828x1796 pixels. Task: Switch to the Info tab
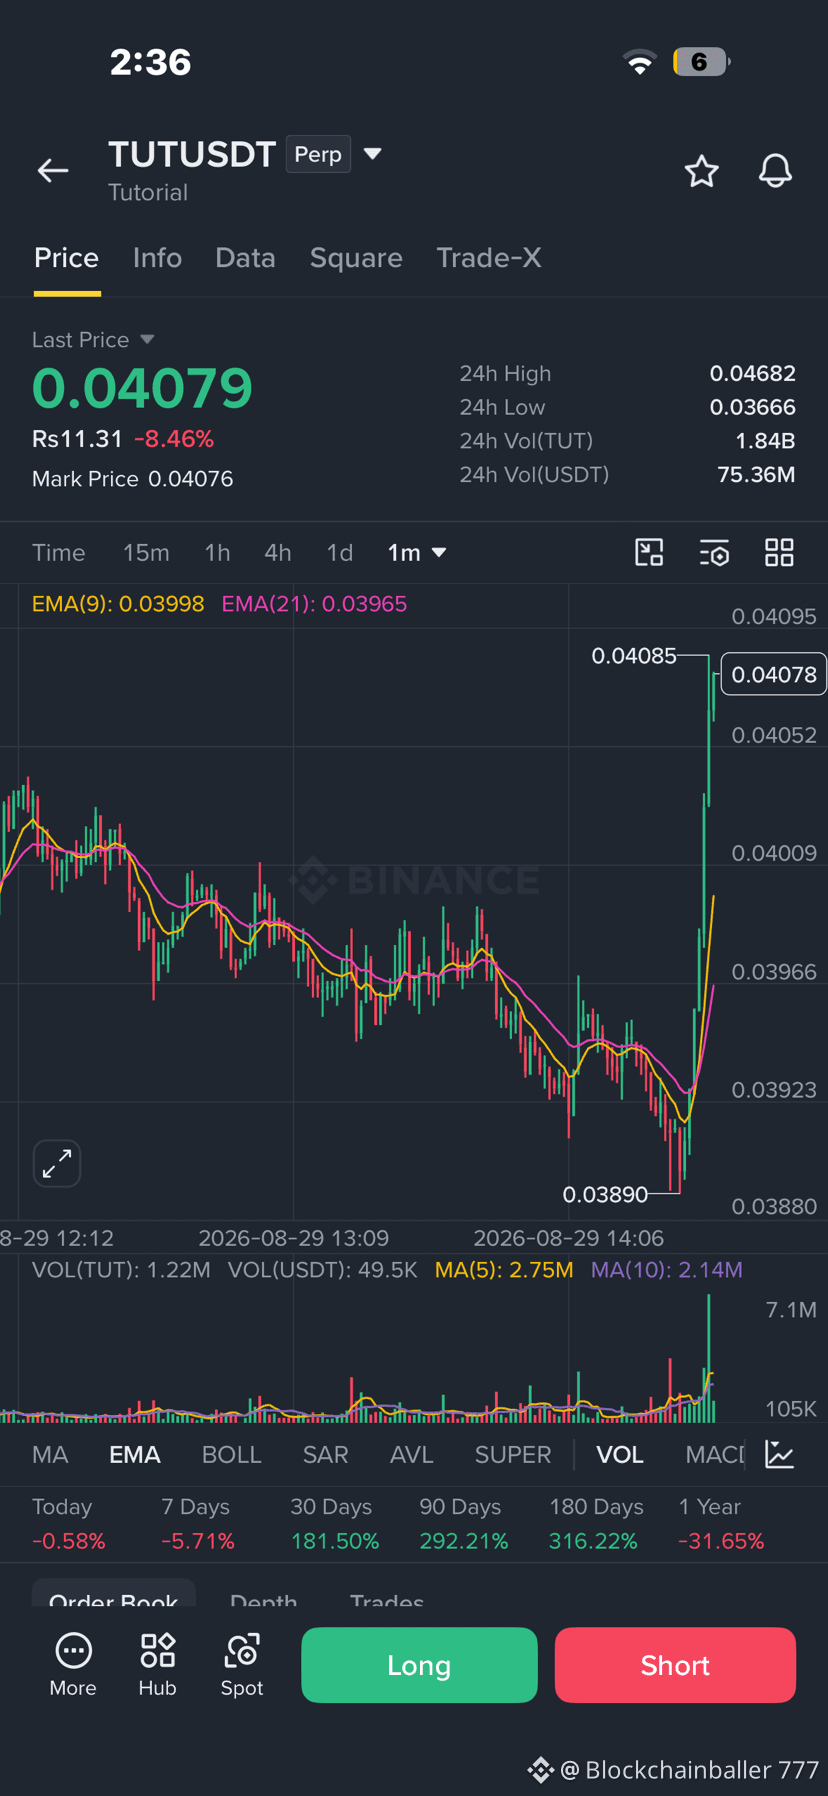(x=157, y=258)
